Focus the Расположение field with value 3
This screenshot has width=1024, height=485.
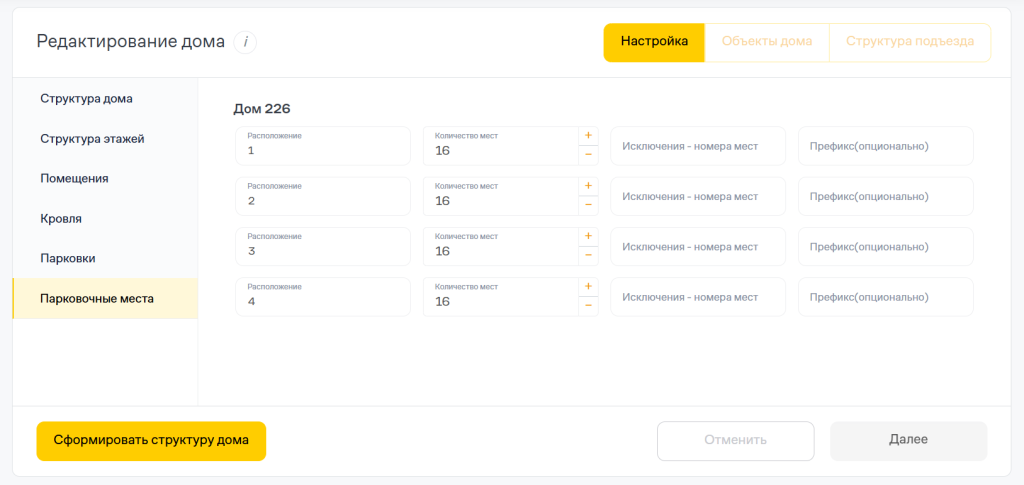(x=323, y=246)
